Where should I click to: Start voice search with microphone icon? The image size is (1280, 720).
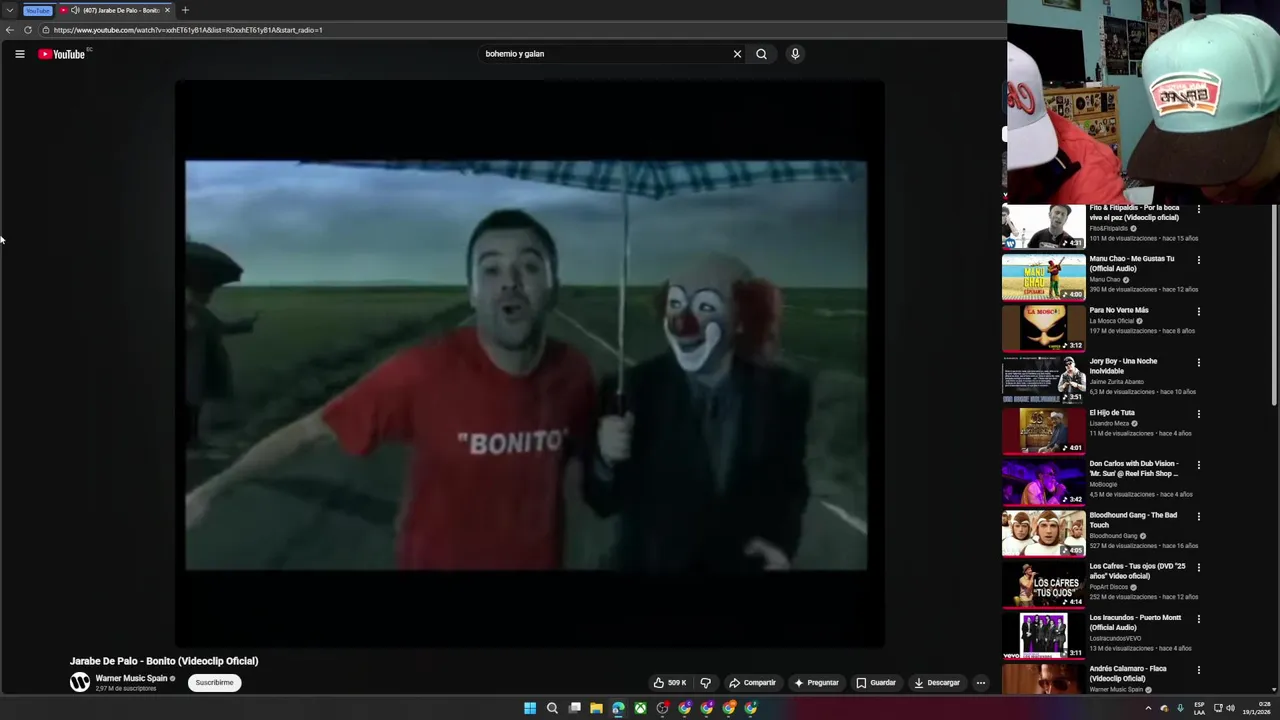tap(795, 54)
